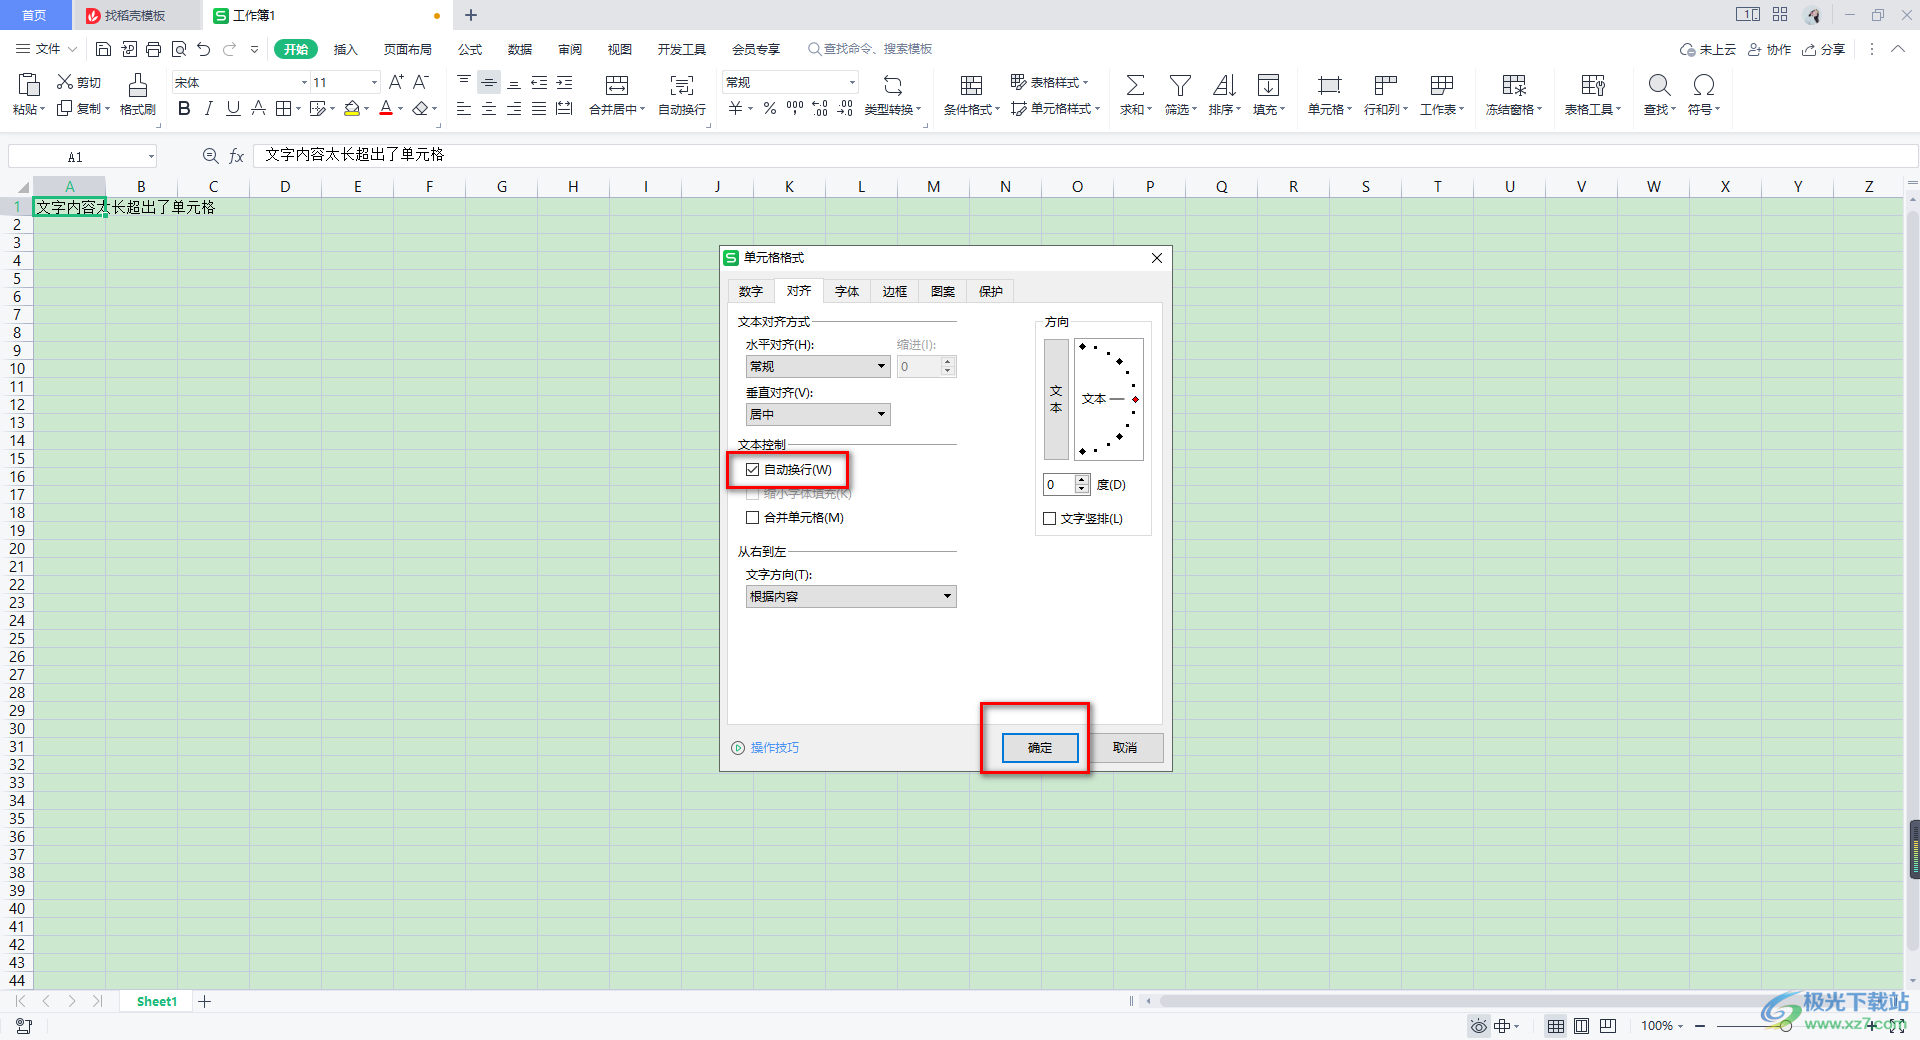Toggle the 合并单元格(M) checkbox
Viewport: 1920px width, 1040px height.
coord(752,518)
